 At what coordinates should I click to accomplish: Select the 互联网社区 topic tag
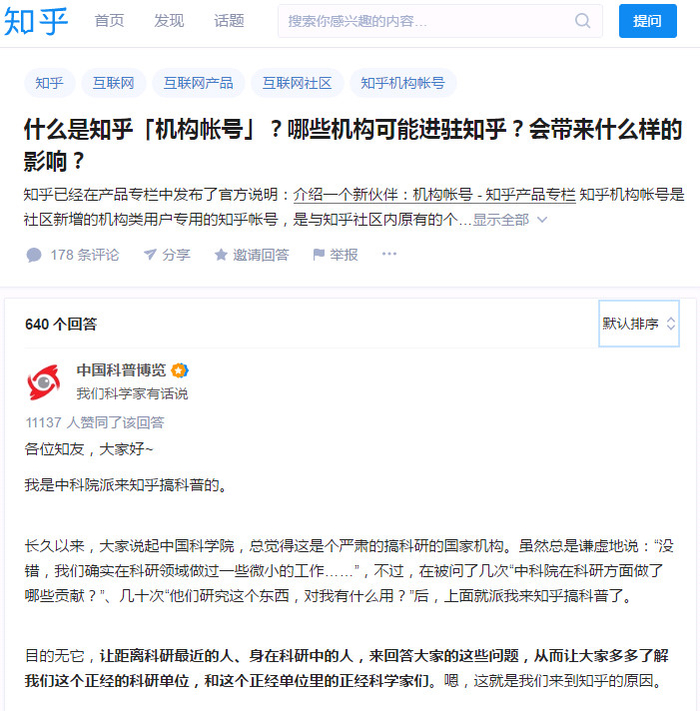click(x=297, y=83)
